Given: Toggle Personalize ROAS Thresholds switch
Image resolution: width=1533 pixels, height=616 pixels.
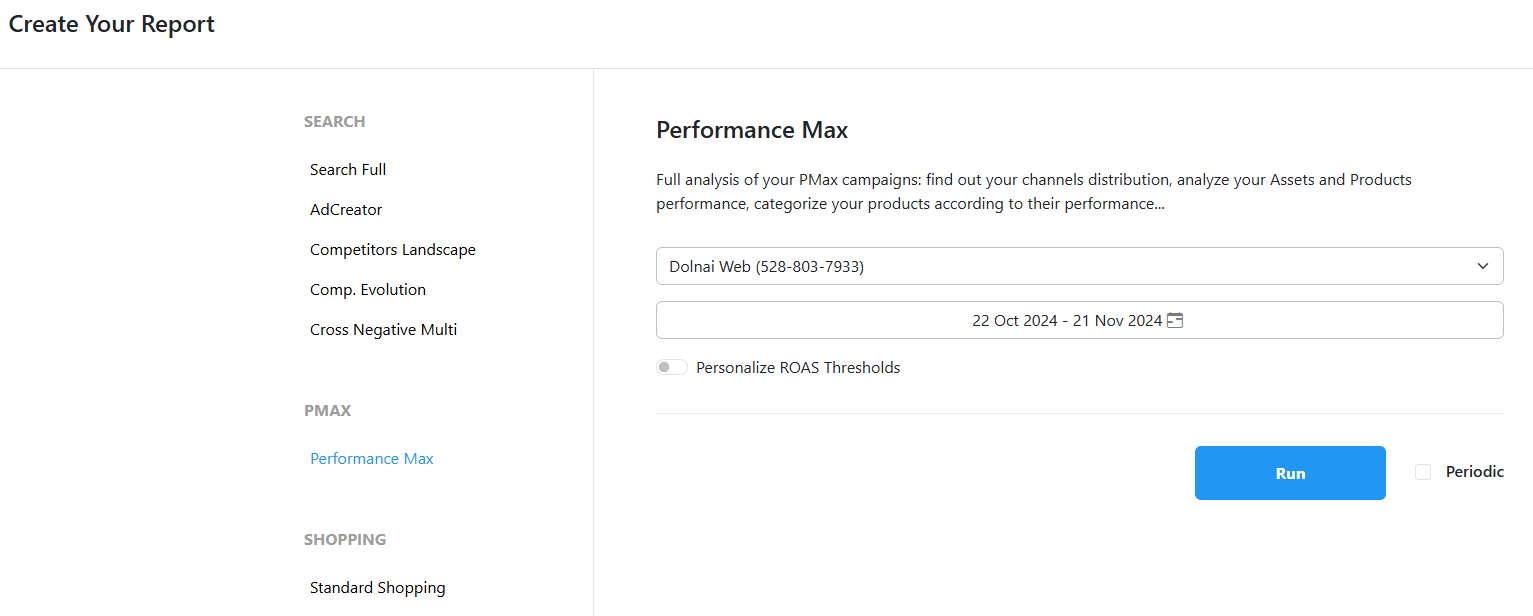Looking at the screenshot, I should (671, 367).
